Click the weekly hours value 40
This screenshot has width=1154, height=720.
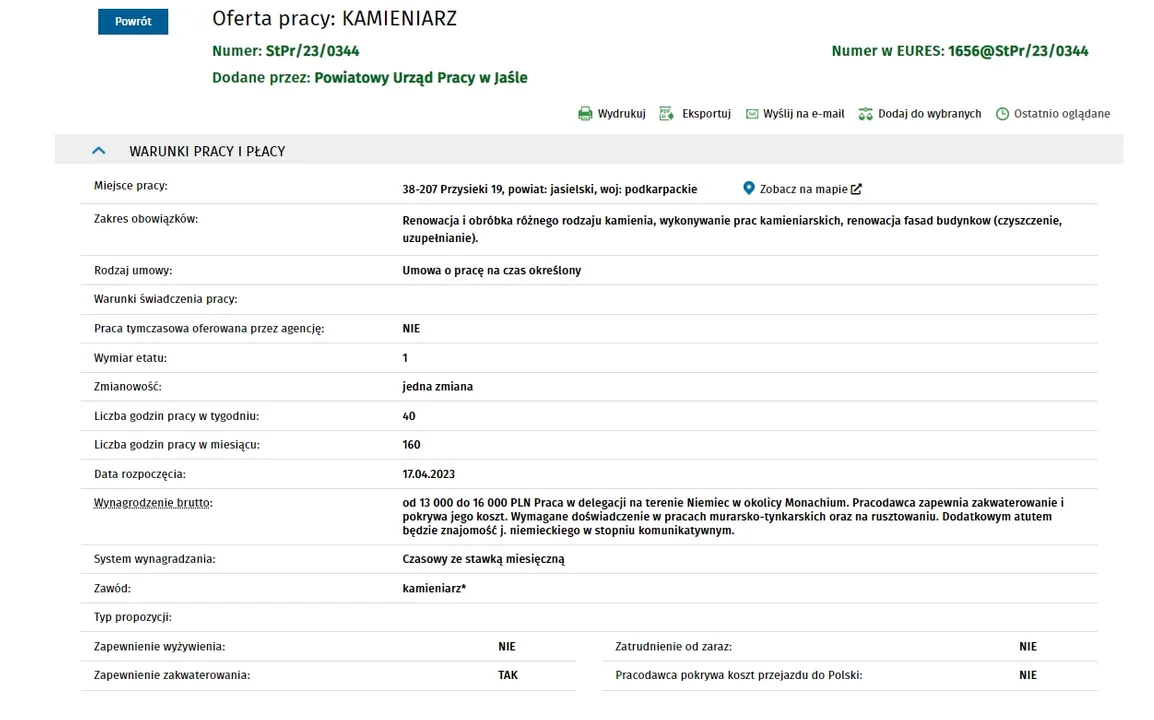[x=409, y=416]
